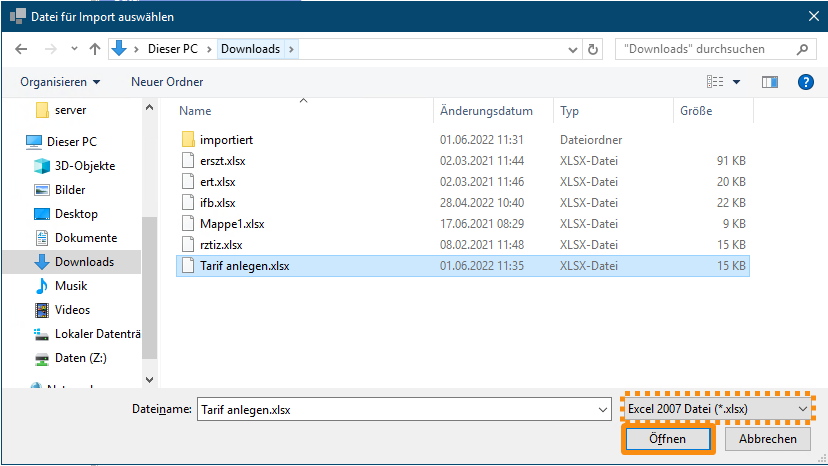Open 'Lokaler Datenträger' drive in sidebar
This screenshot has height=466, width=828.
[x=98, y=334]
